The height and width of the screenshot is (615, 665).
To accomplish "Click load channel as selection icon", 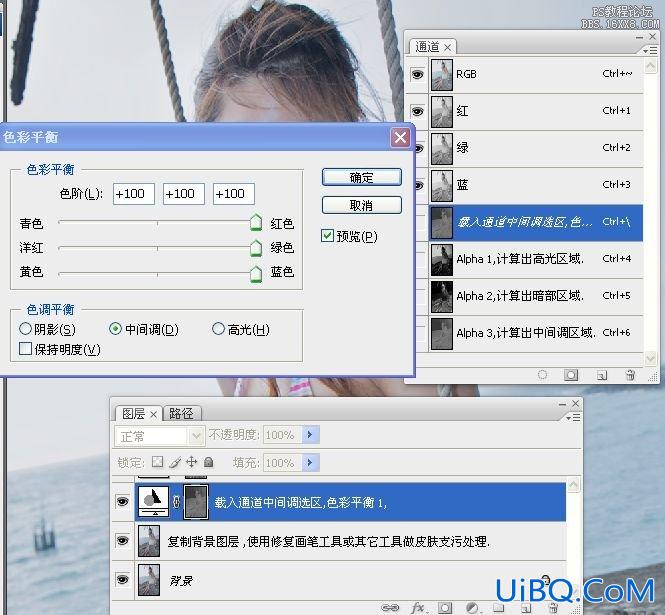I will coord(542,375).
